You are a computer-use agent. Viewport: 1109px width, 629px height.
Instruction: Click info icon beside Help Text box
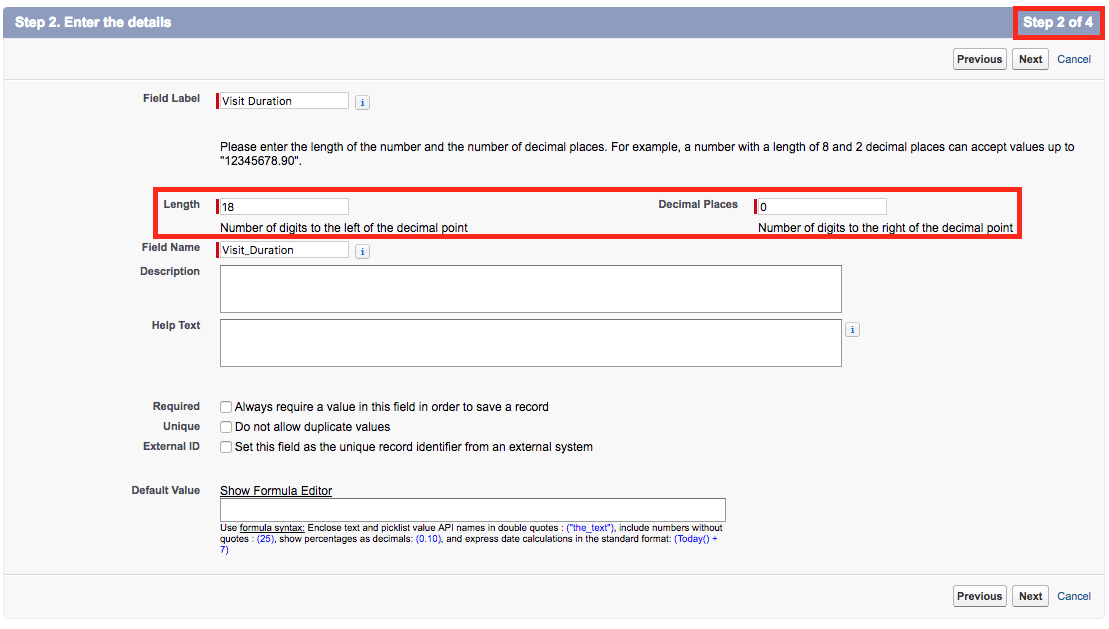click(852, 330)
